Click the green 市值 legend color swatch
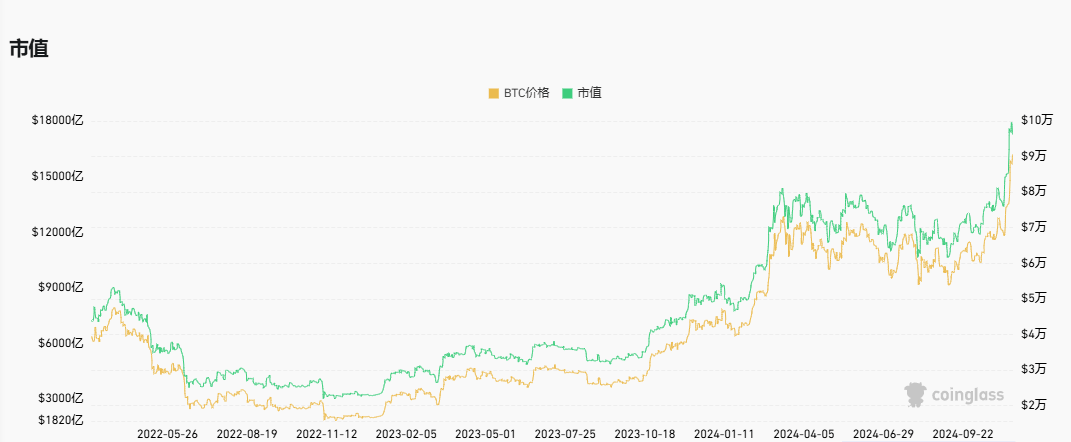 567,93
